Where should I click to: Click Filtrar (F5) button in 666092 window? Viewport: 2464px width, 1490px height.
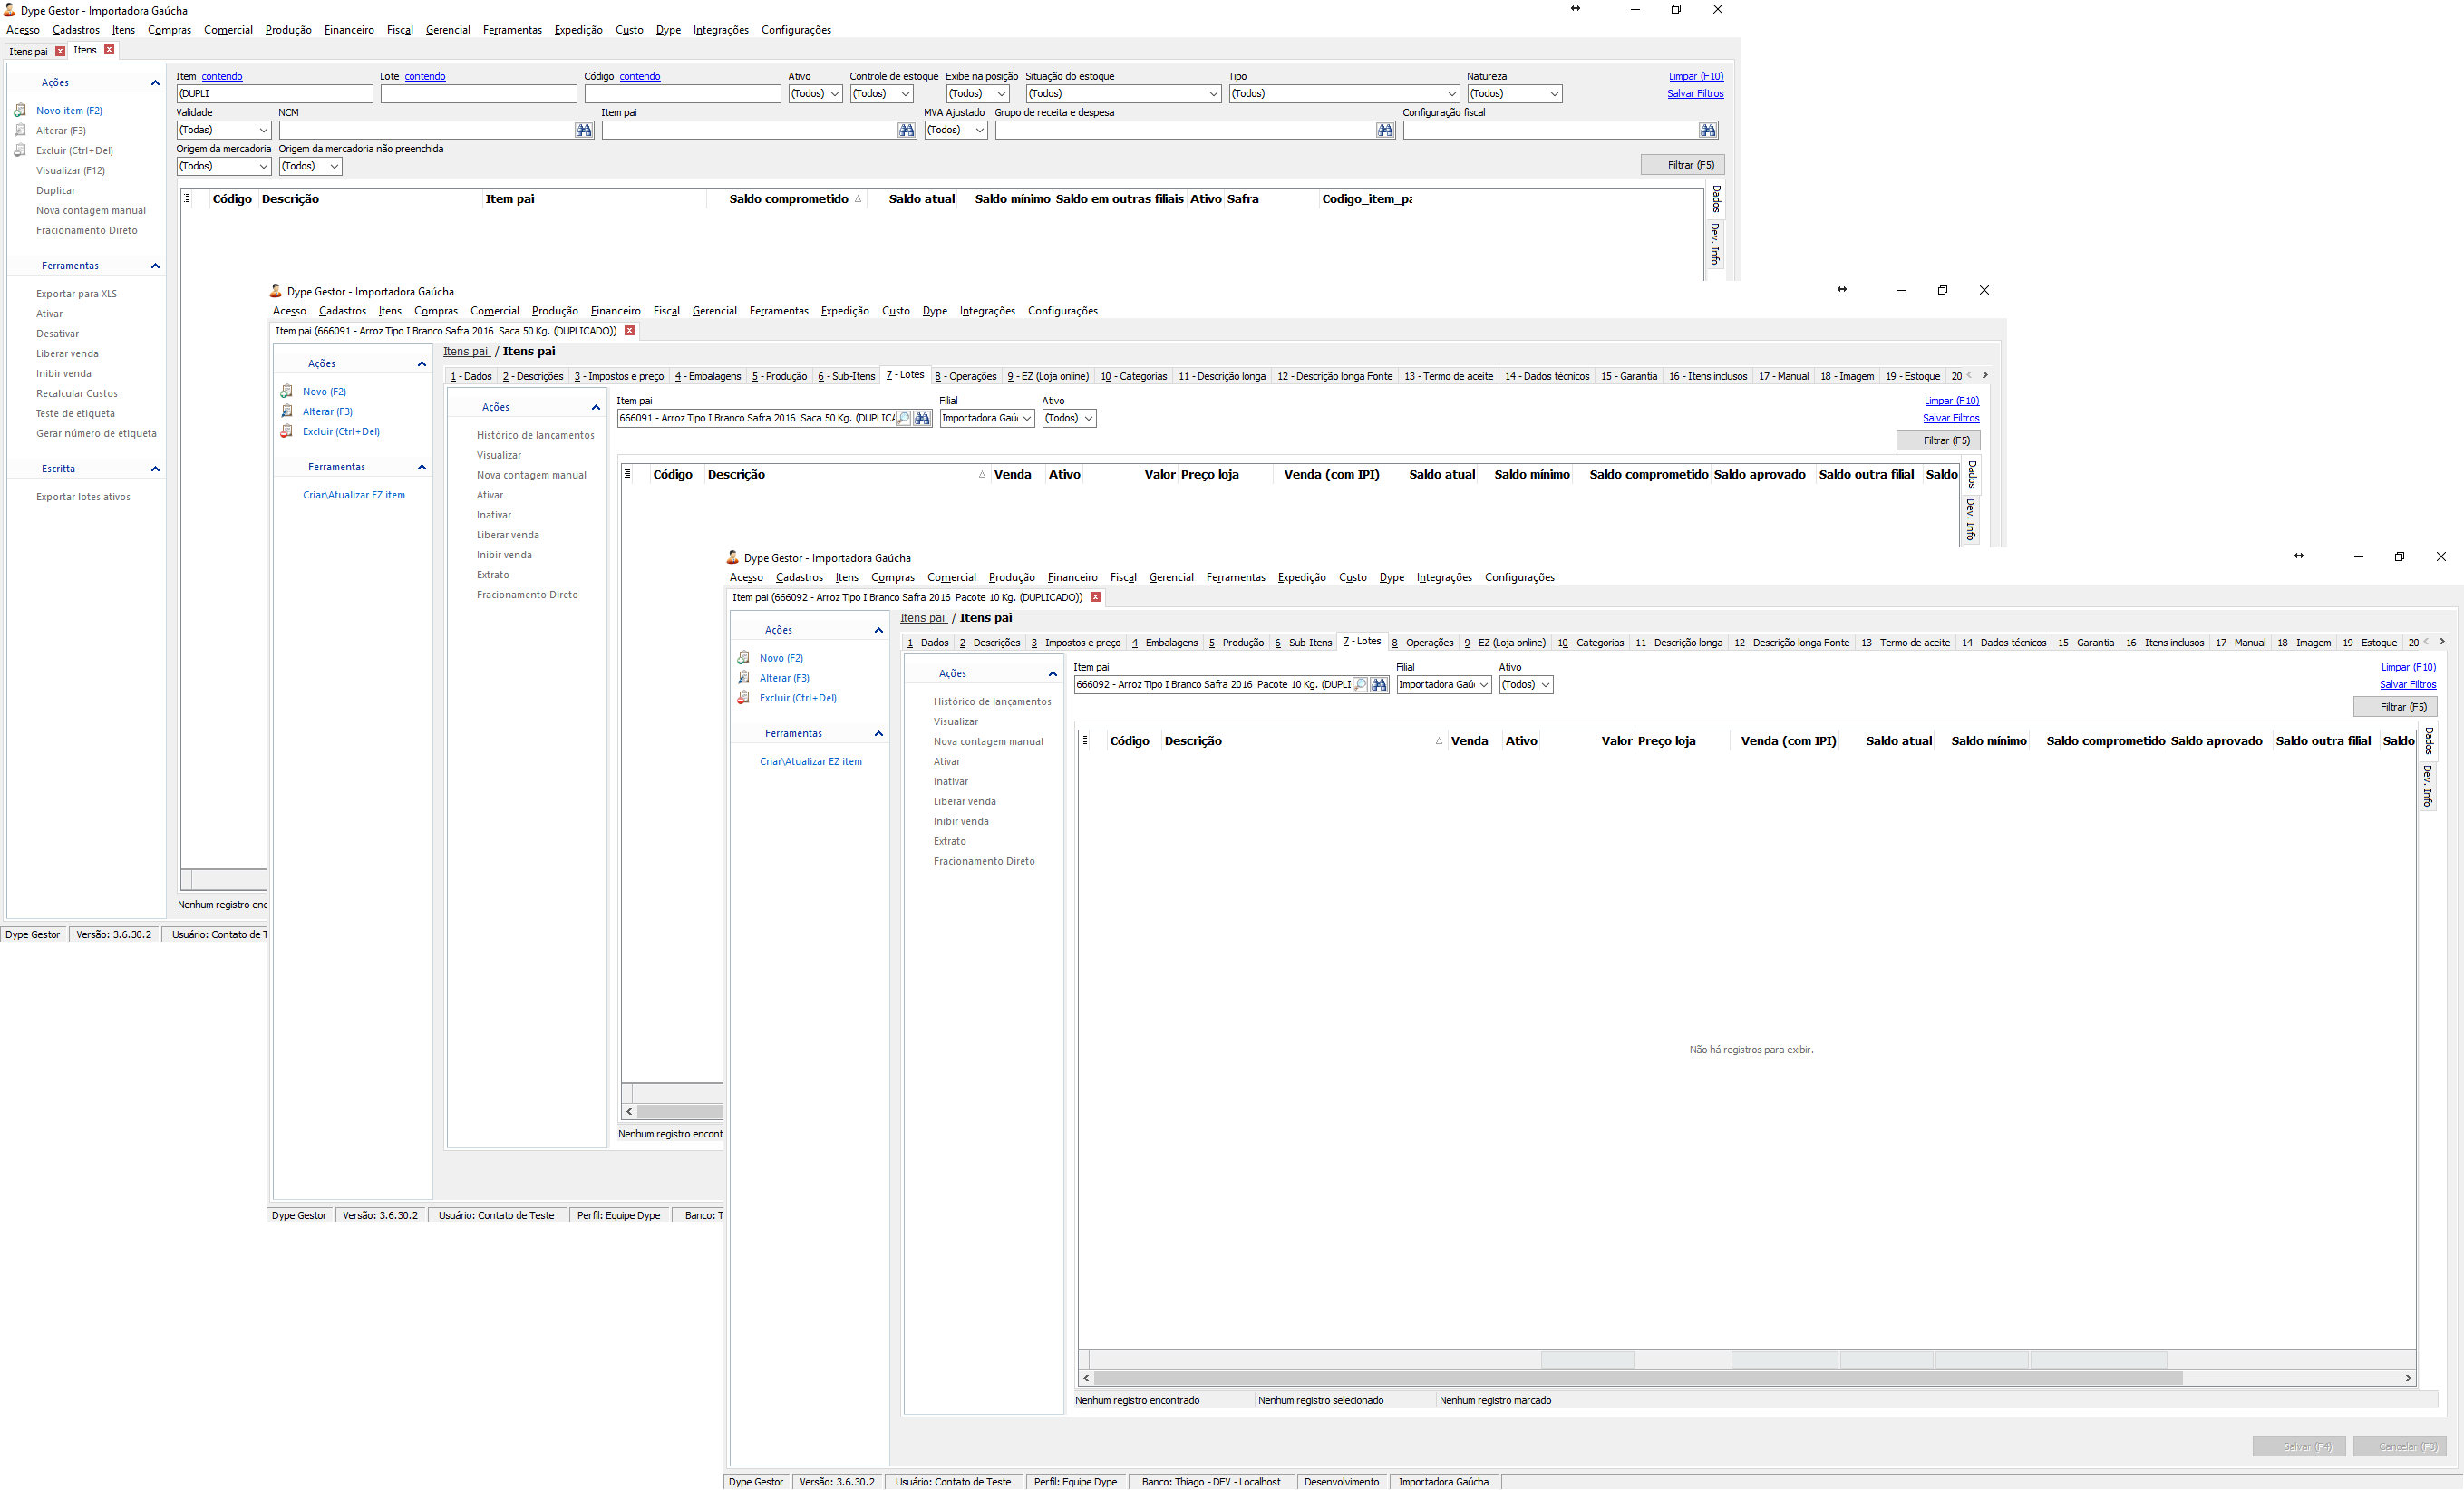click(x=2396, y=707)
